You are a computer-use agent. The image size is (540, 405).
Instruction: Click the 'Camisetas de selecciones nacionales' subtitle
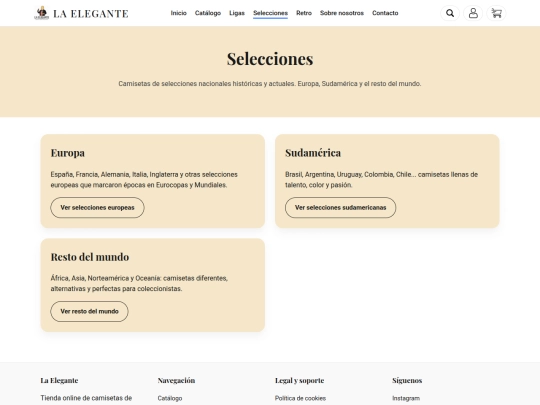point(270,84)
